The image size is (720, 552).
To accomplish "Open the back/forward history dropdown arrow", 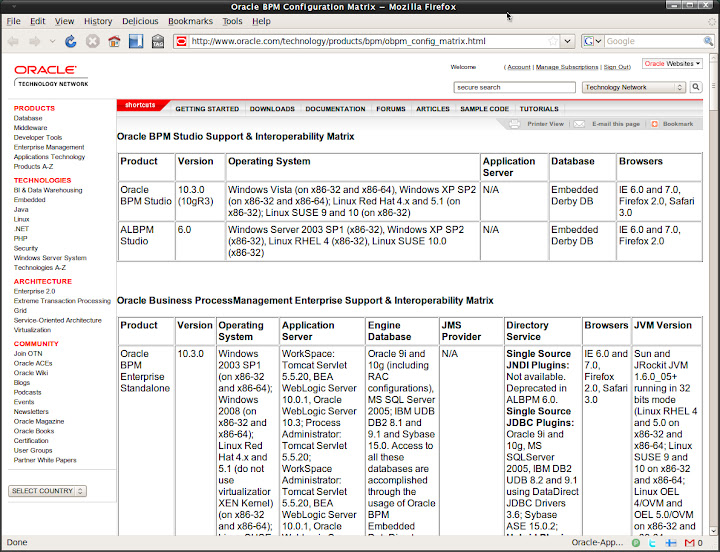I will point(52,41).
